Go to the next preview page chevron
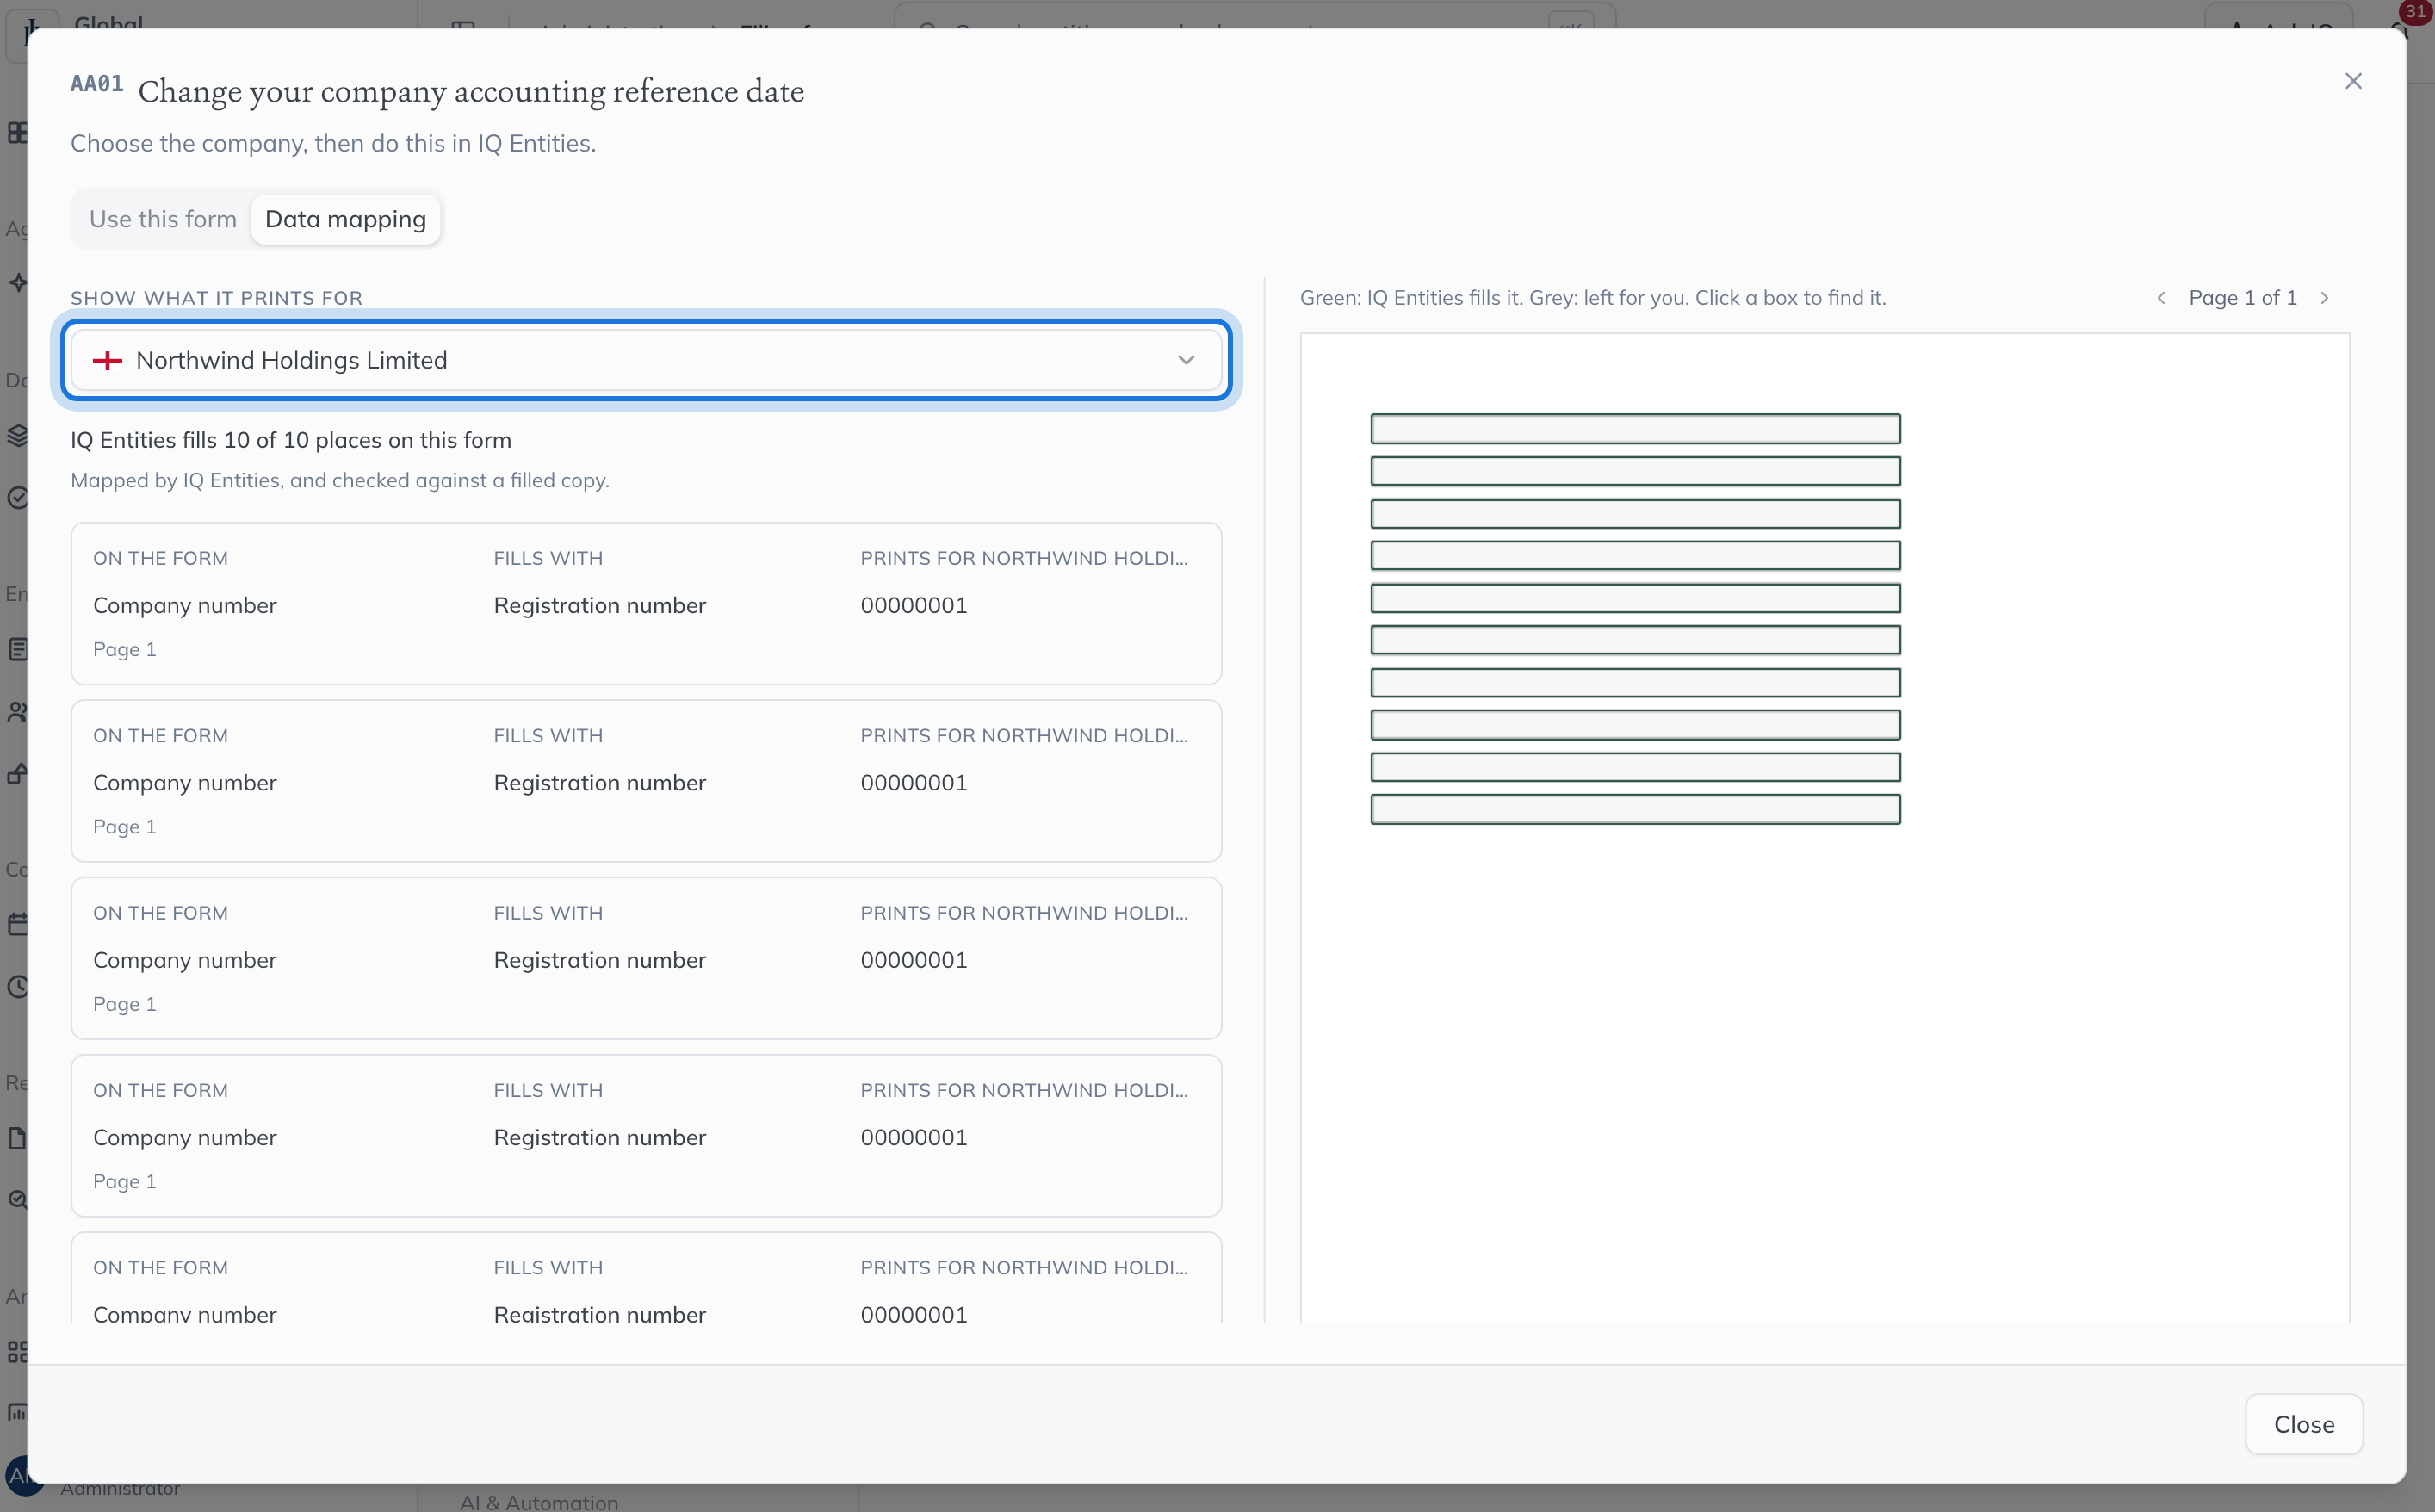This screenshot has width=2435, height=1512. (x=2324, y=298)
